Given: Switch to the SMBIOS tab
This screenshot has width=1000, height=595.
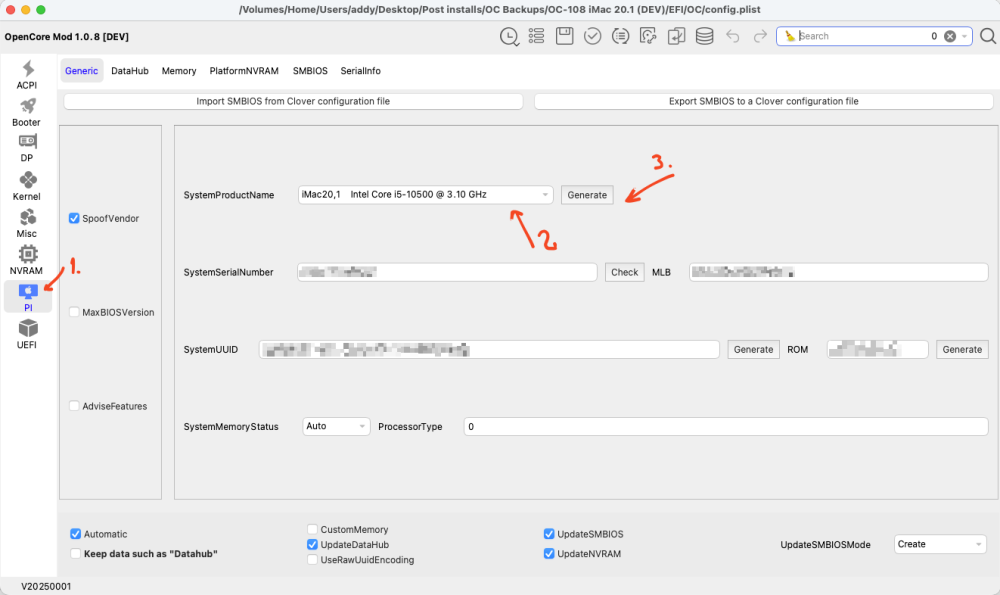Looking at the screenshot, I should click(310, 71).
